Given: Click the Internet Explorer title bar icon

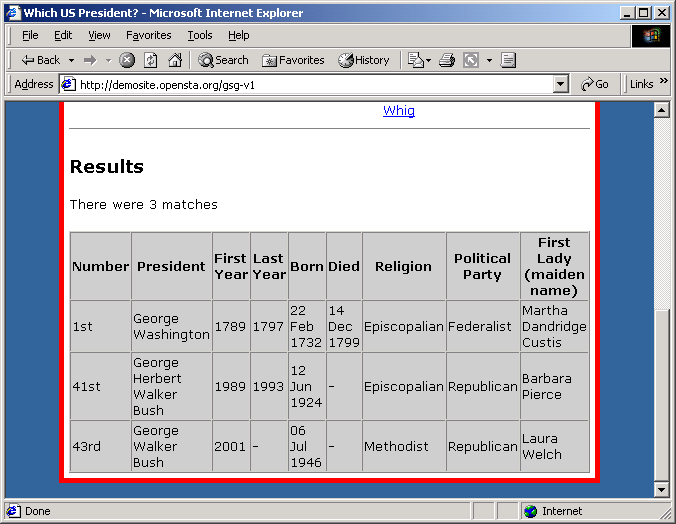Looking at the screenshot, I should (x=13, y=13).
